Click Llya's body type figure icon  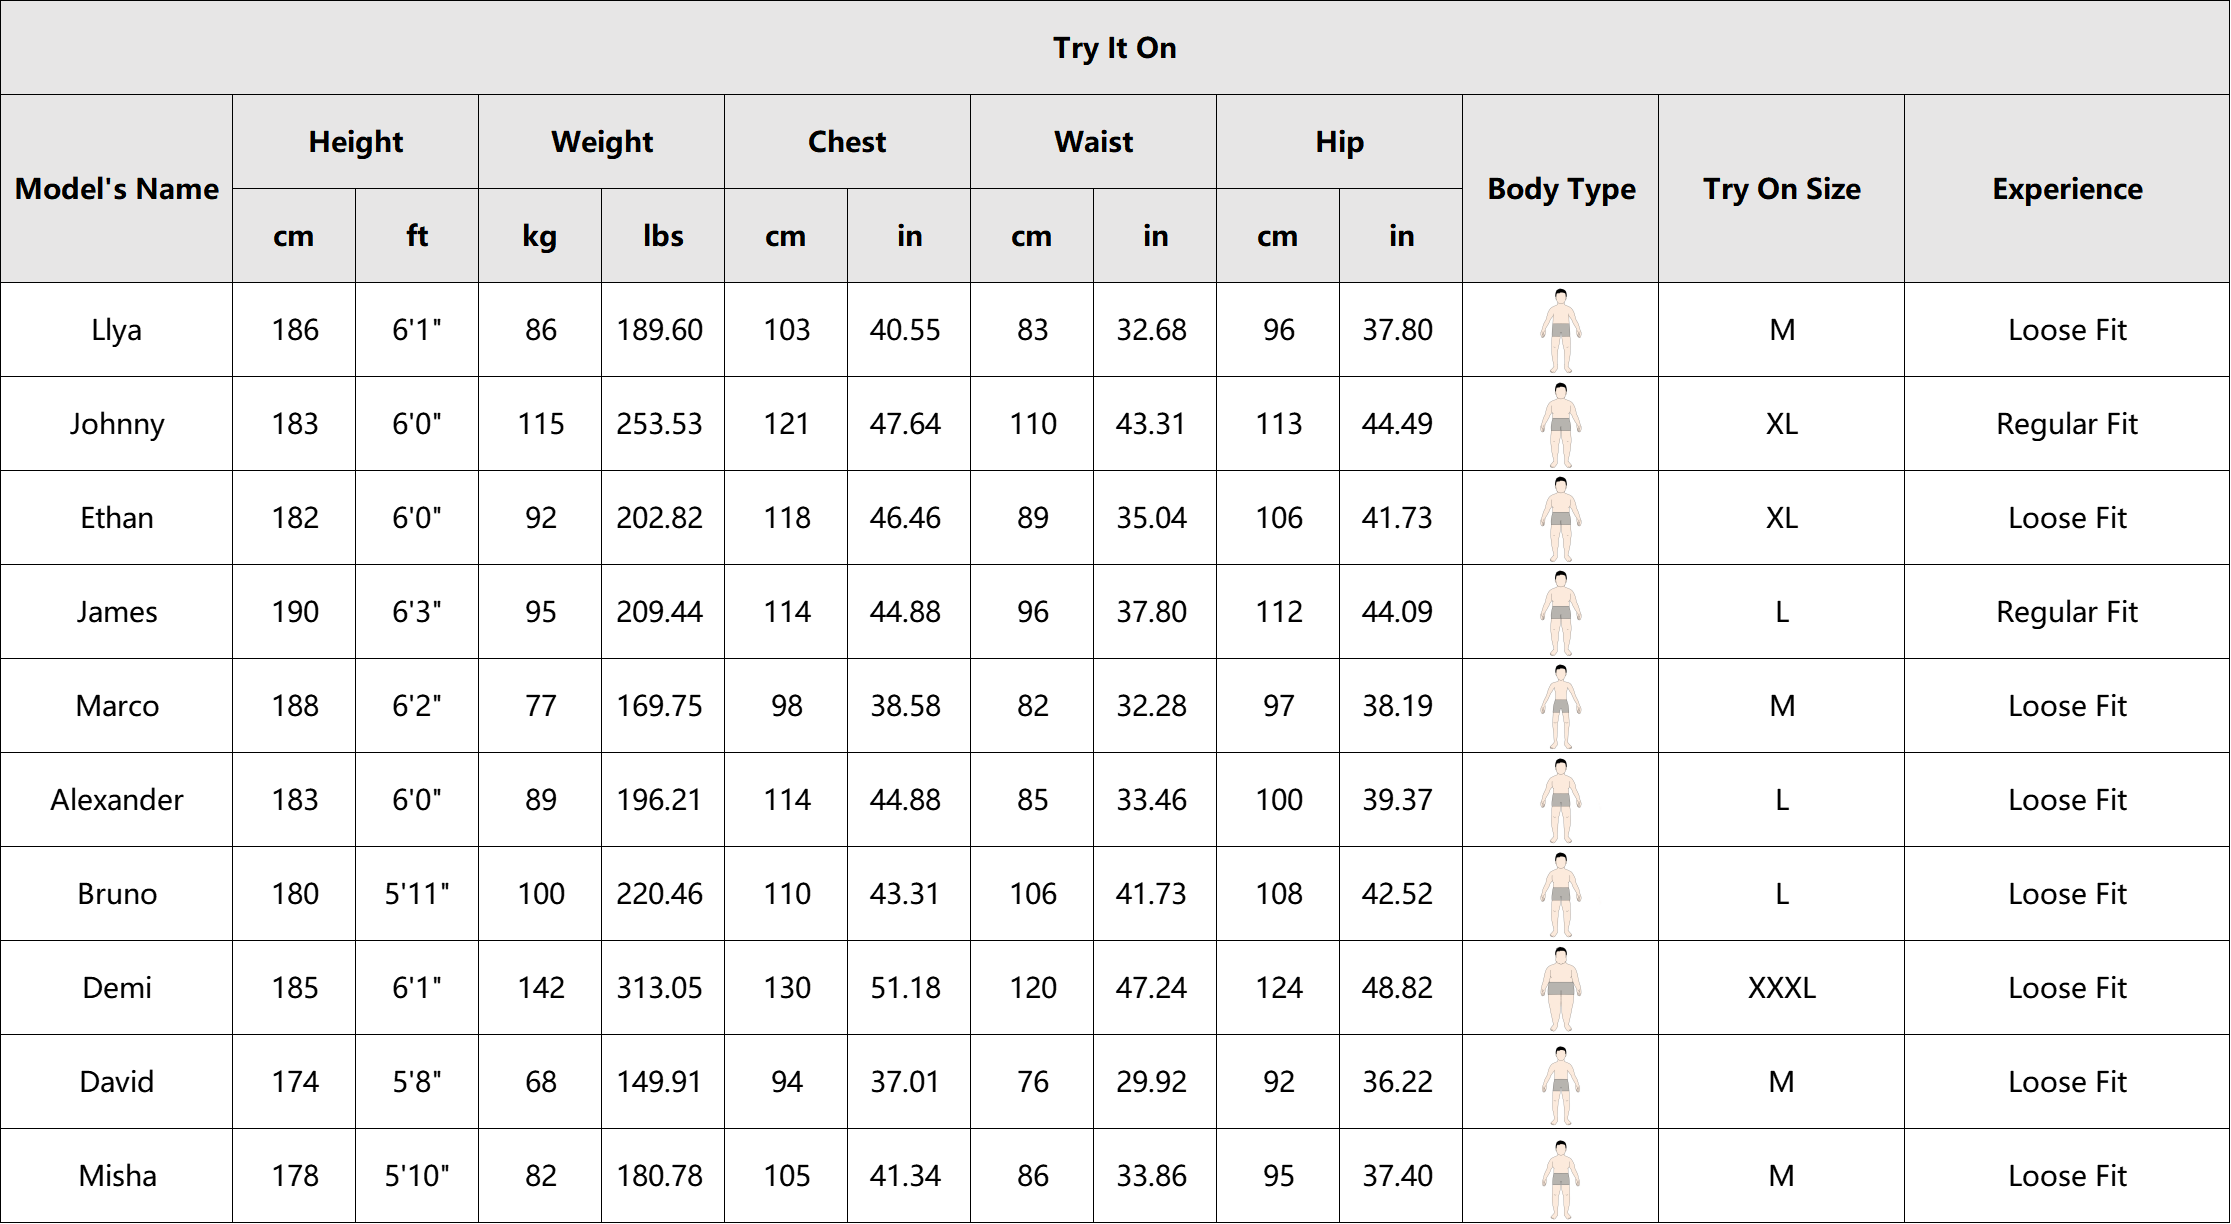click(x=1560, y=330)
